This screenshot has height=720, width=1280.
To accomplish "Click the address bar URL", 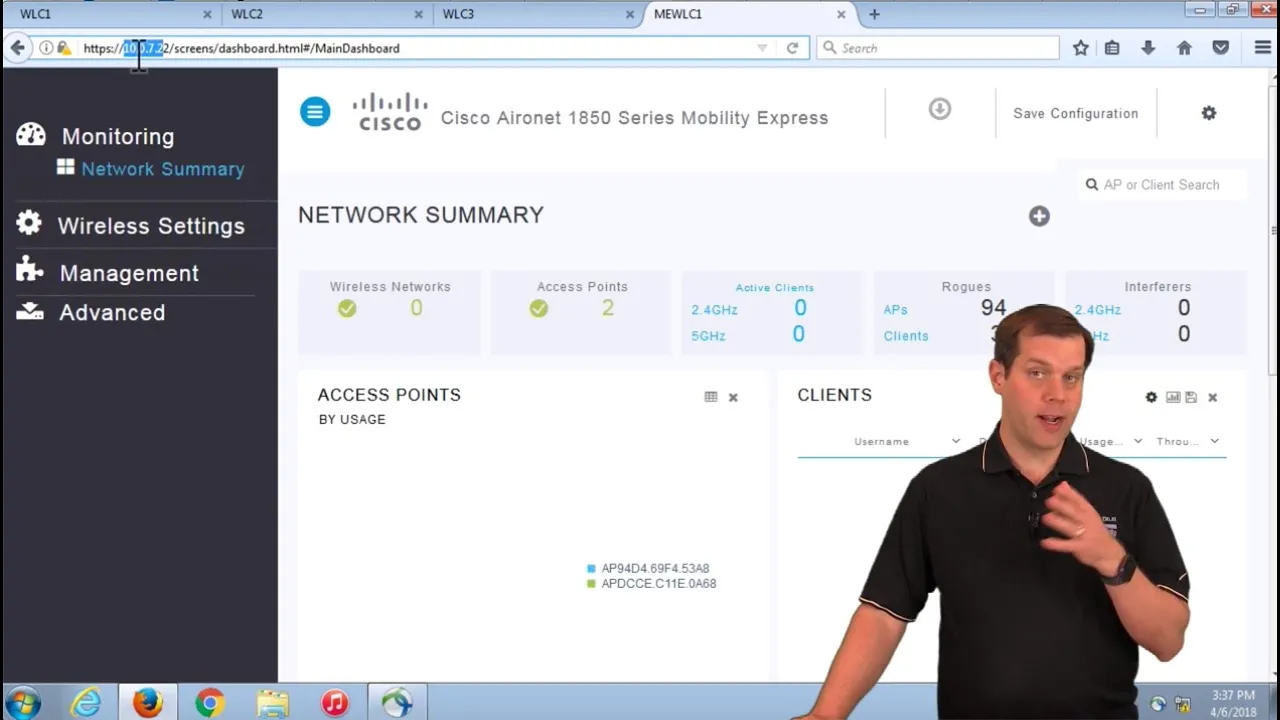I will click(x=241, y=48).
